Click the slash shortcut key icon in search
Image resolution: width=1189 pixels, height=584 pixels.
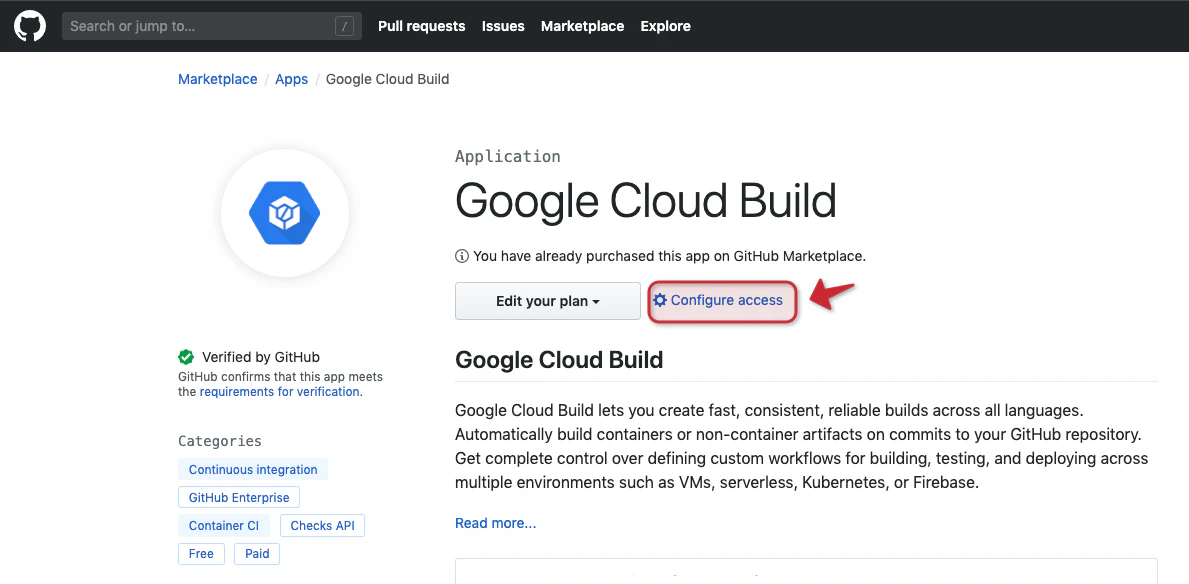pos(344,27)
